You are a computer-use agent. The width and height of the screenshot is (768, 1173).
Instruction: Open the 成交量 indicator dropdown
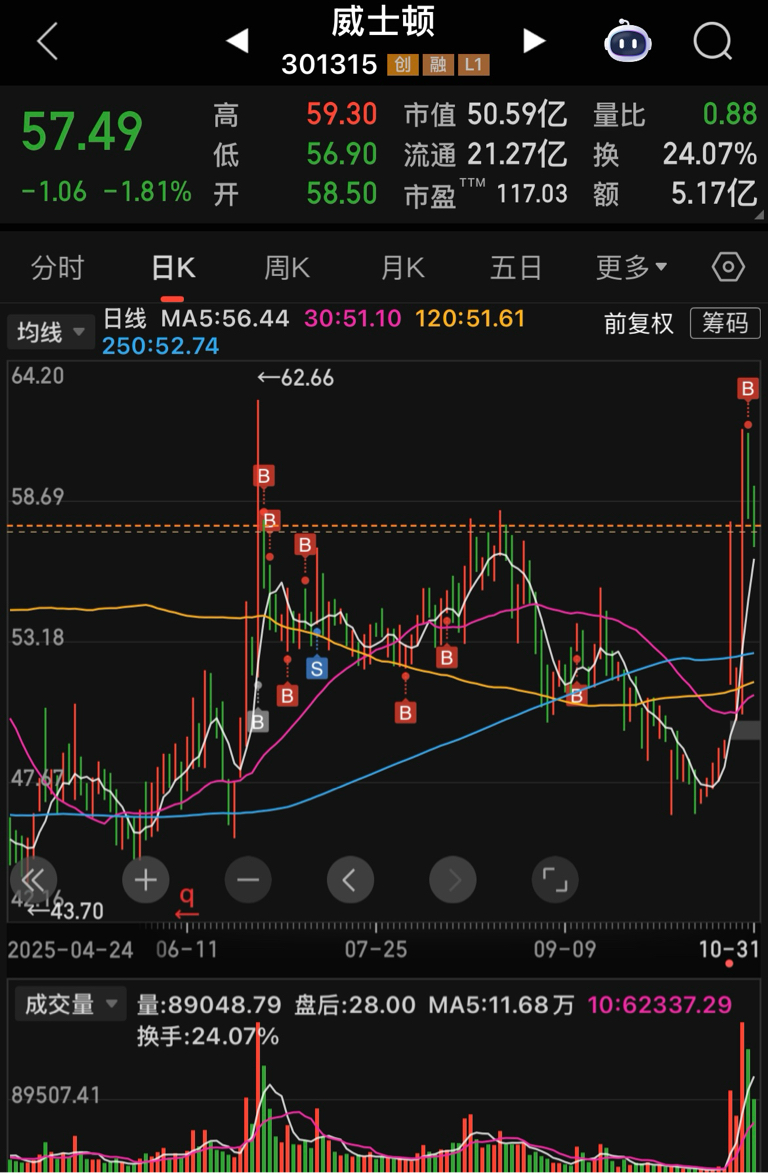(70, 1004)
